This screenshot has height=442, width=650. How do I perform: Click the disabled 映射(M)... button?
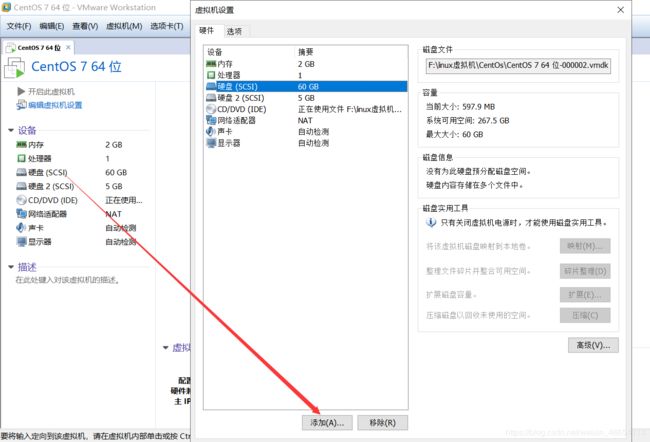[x=585, y=246]
